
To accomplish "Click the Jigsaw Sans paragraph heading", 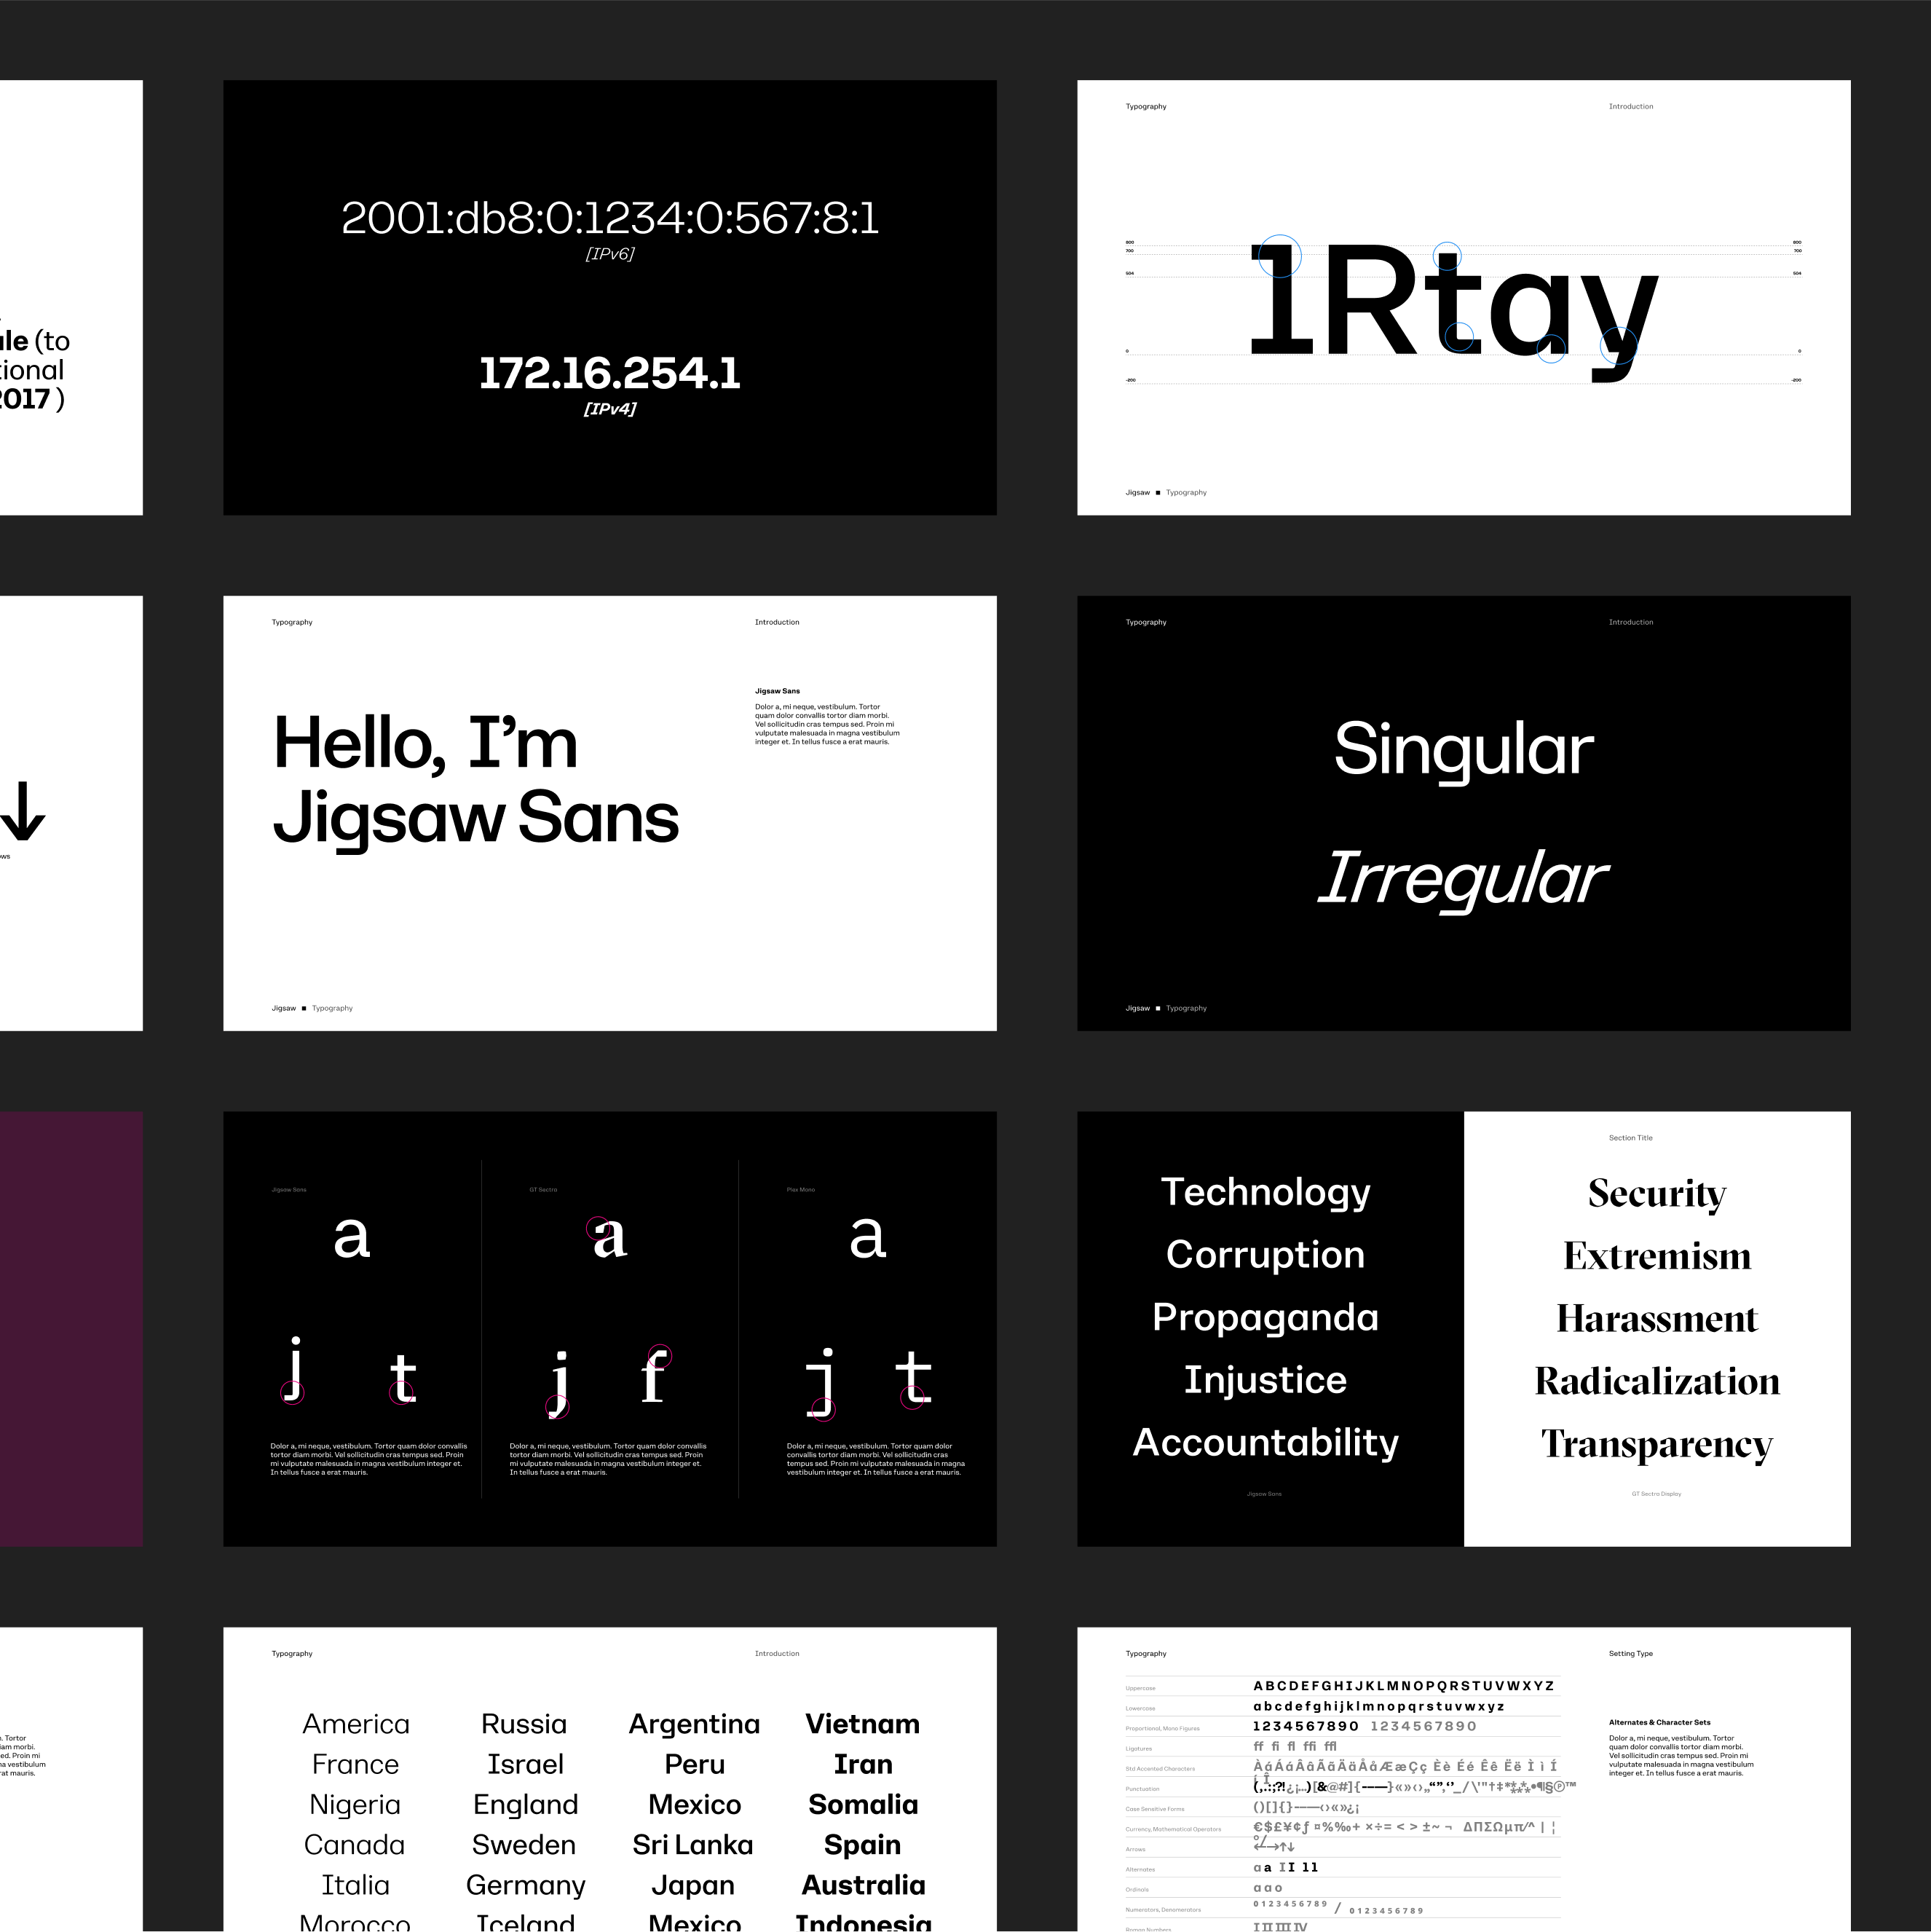I will tap(777, 691).
